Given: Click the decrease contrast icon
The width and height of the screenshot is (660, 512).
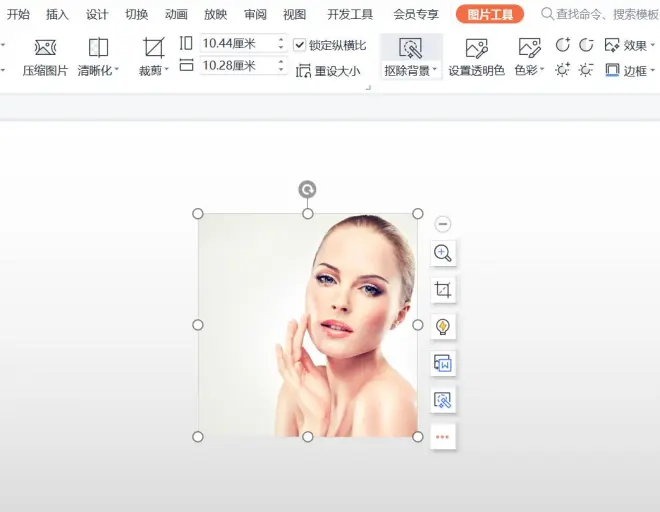Looking at the screenshot, I should [x=586, y=45].
